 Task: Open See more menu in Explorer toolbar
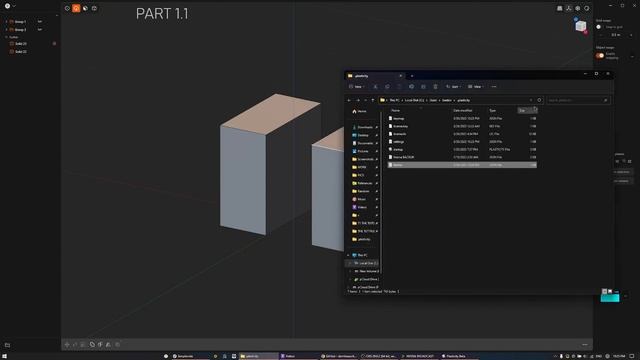tap(494, 87)
